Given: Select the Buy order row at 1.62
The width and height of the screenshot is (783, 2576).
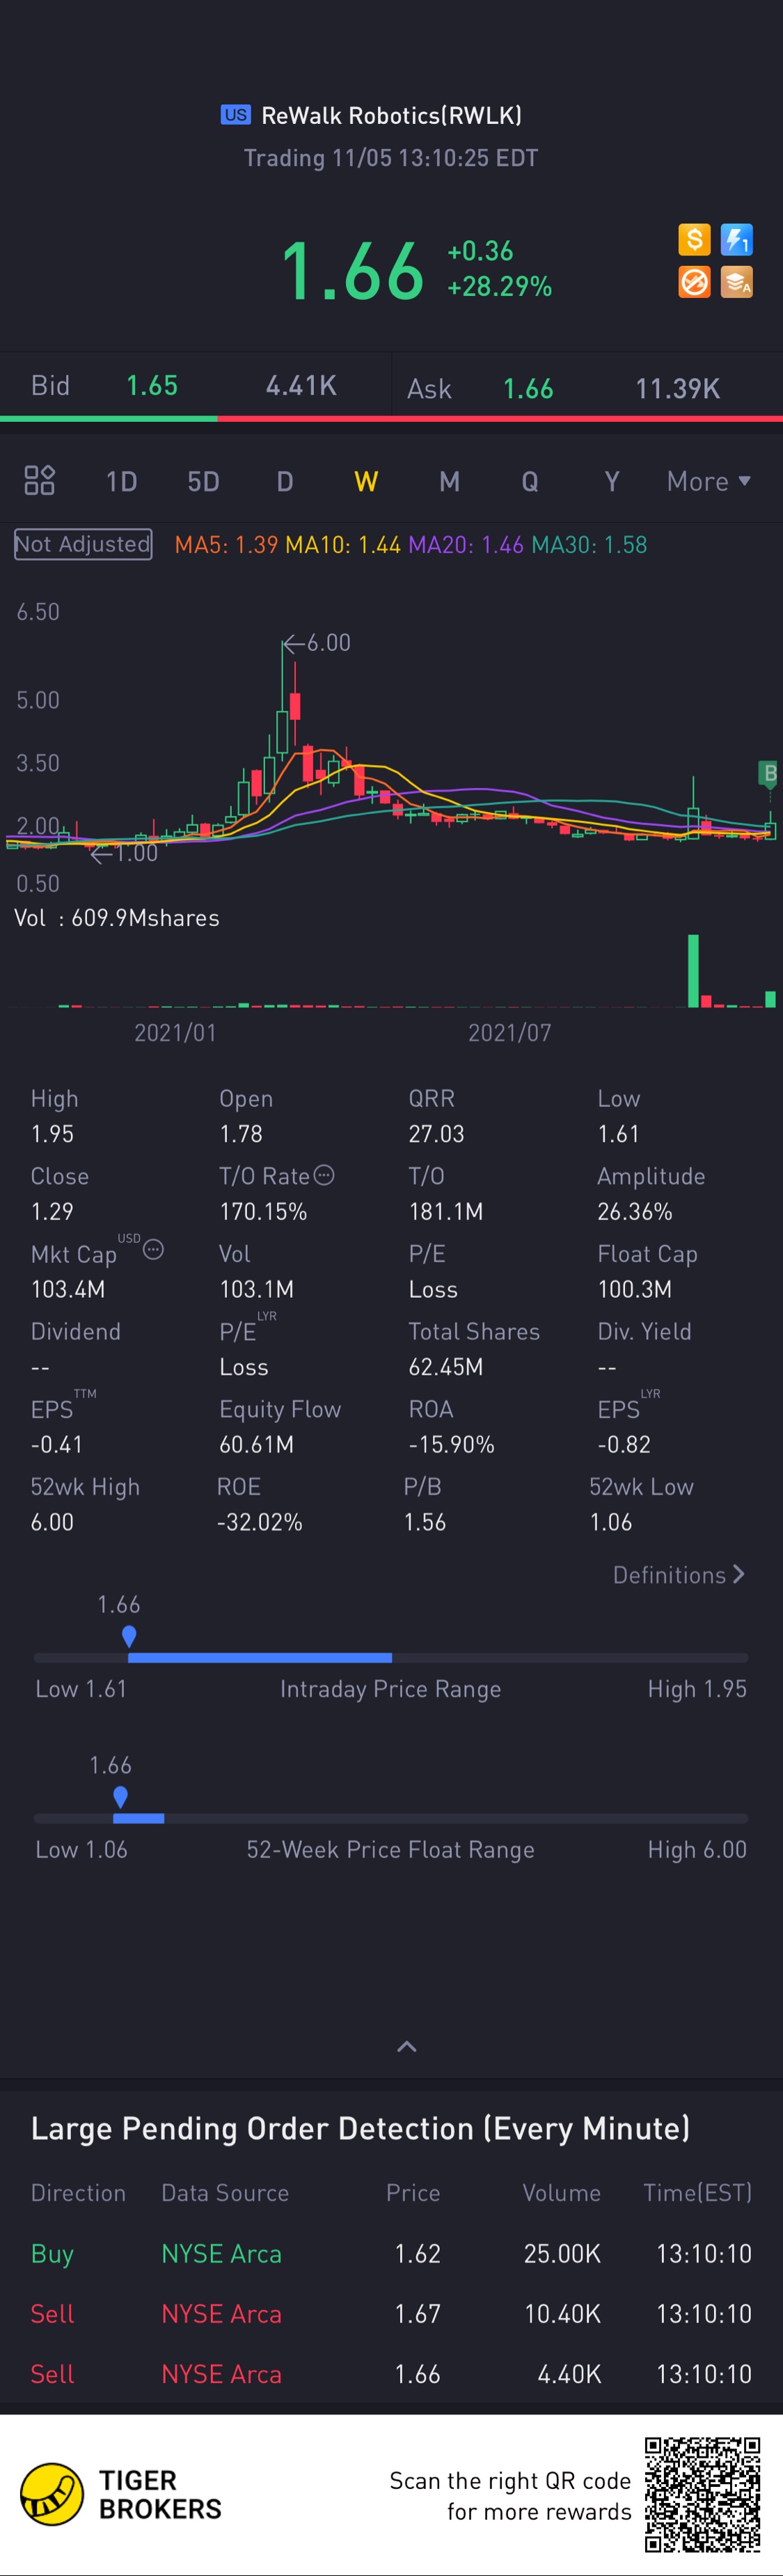Looking at the screenshot, I should [x=391, y=2253].
